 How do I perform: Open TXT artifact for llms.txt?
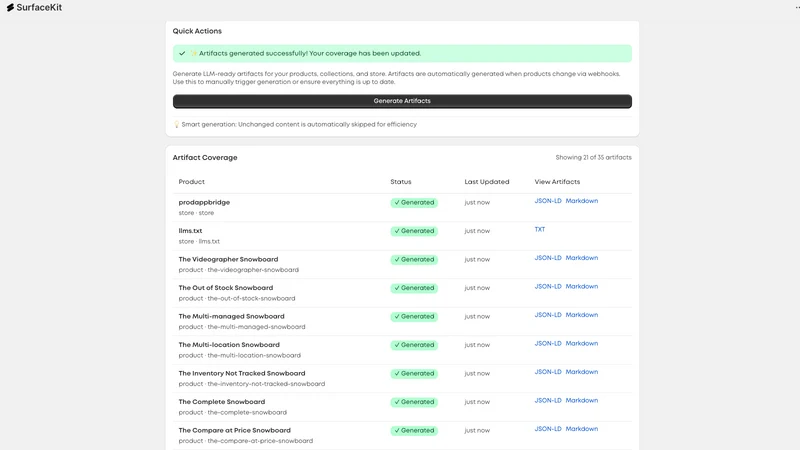coord(540,230)
